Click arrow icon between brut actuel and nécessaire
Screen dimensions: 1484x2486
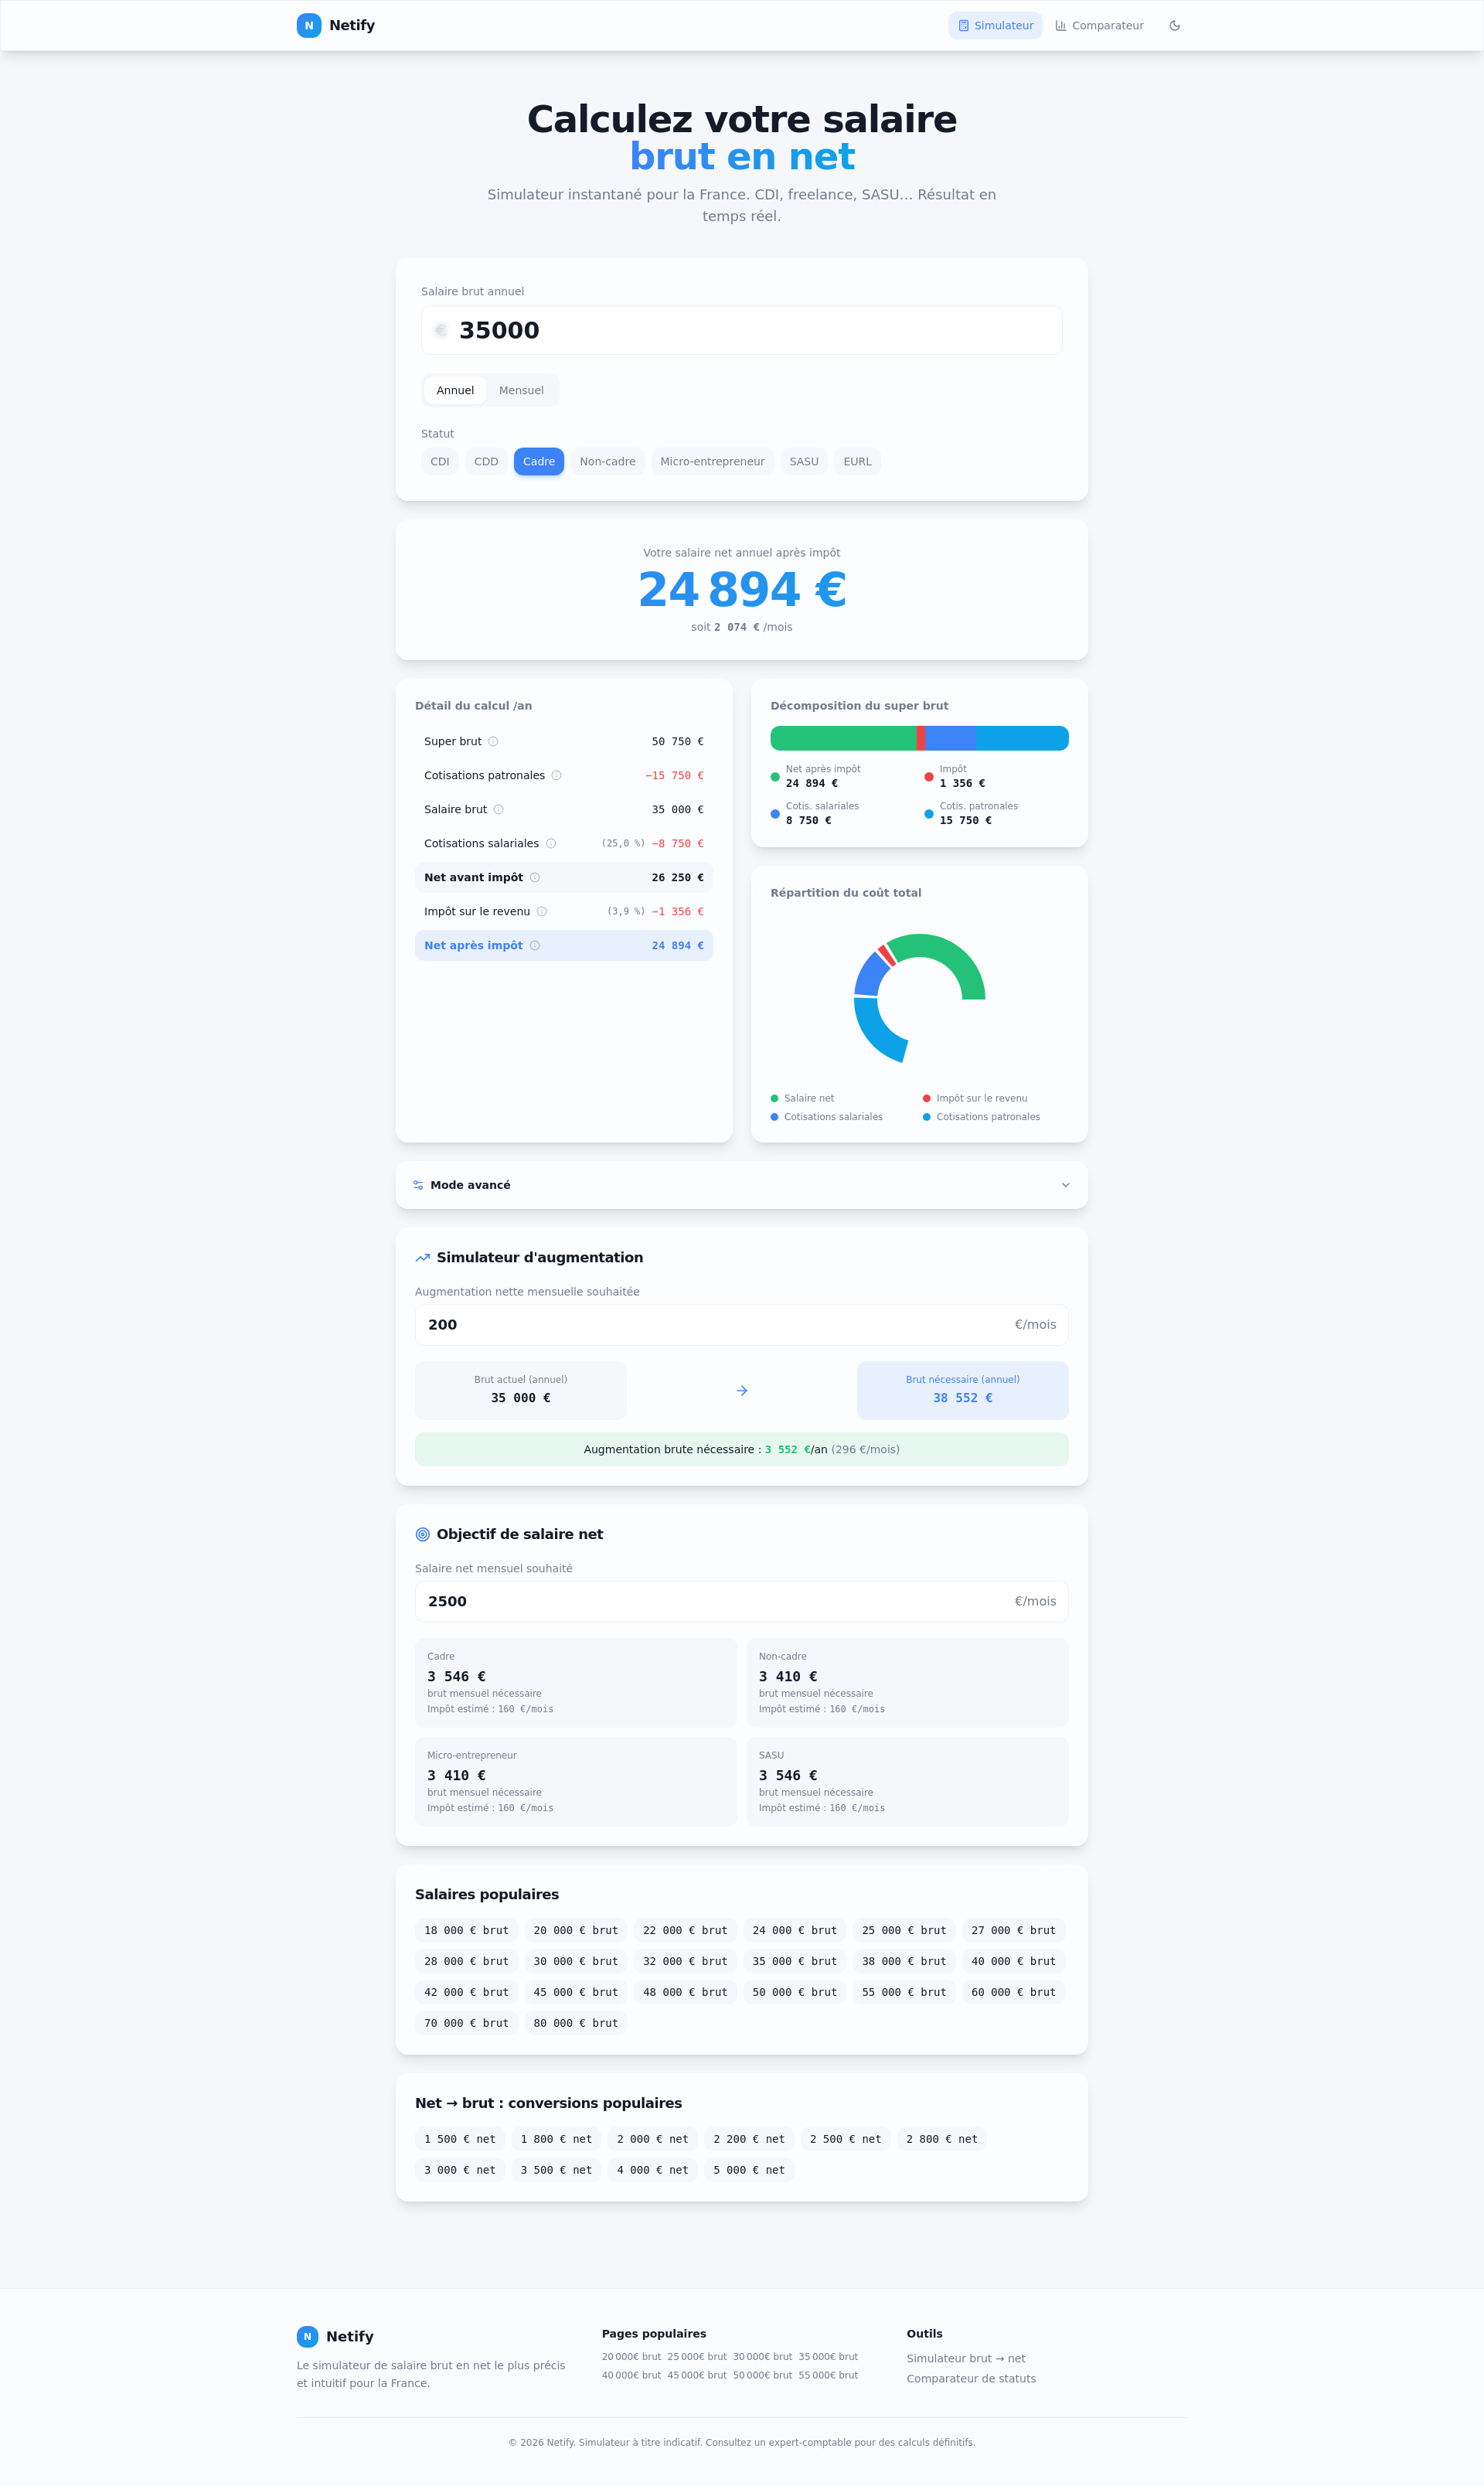click(x=742, y=1391)
